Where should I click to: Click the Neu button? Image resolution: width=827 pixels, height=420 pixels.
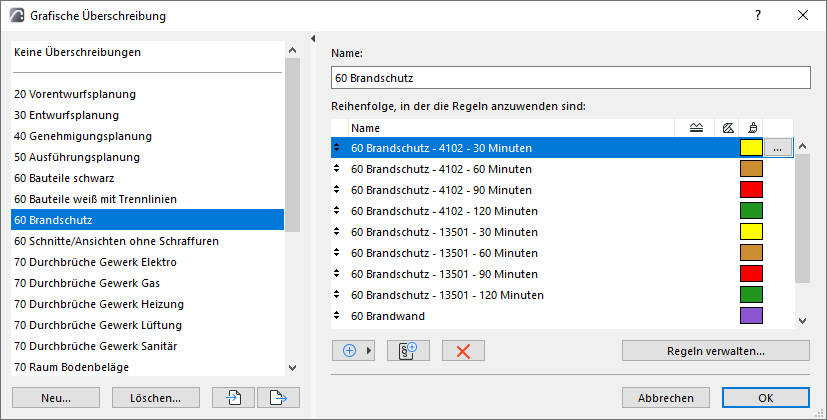point(56,397)
